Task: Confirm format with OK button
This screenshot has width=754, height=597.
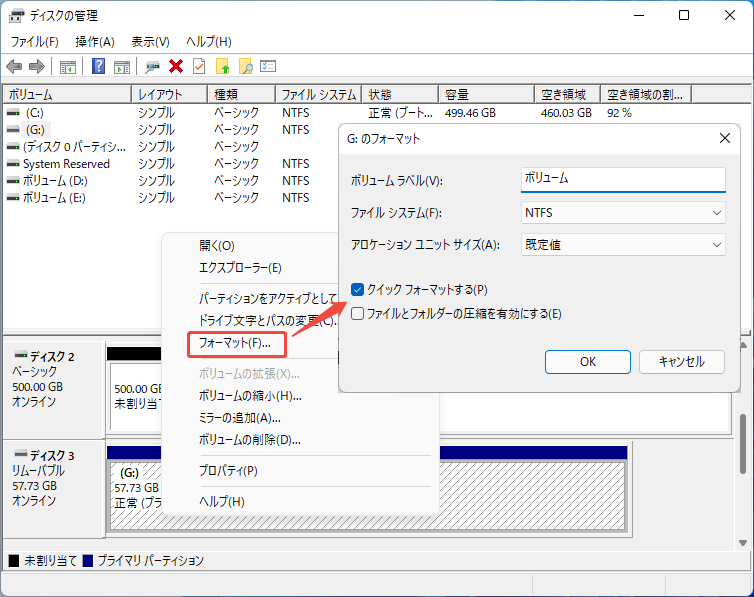Action: point(588,361)
